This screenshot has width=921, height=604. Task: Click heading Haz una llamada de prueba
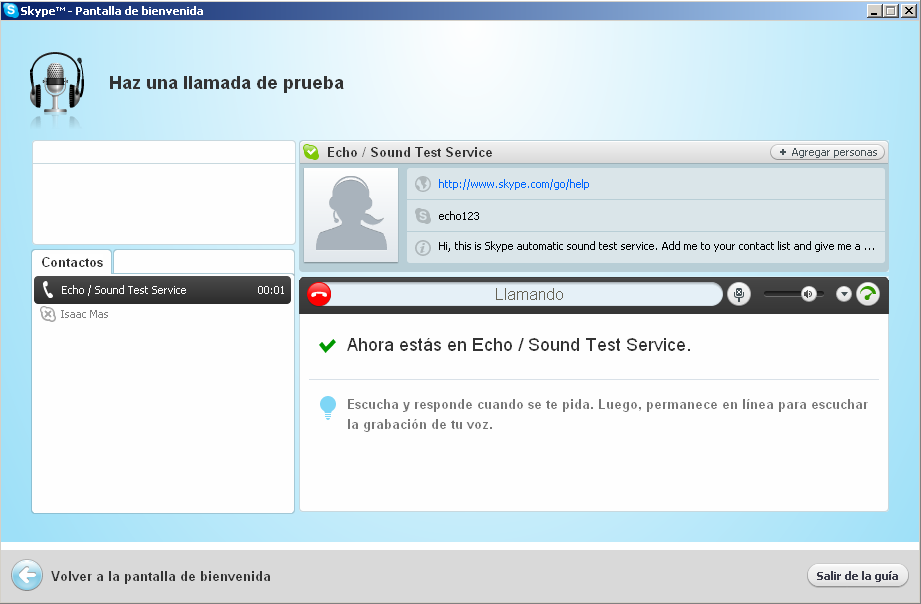[x=226, y=83]
